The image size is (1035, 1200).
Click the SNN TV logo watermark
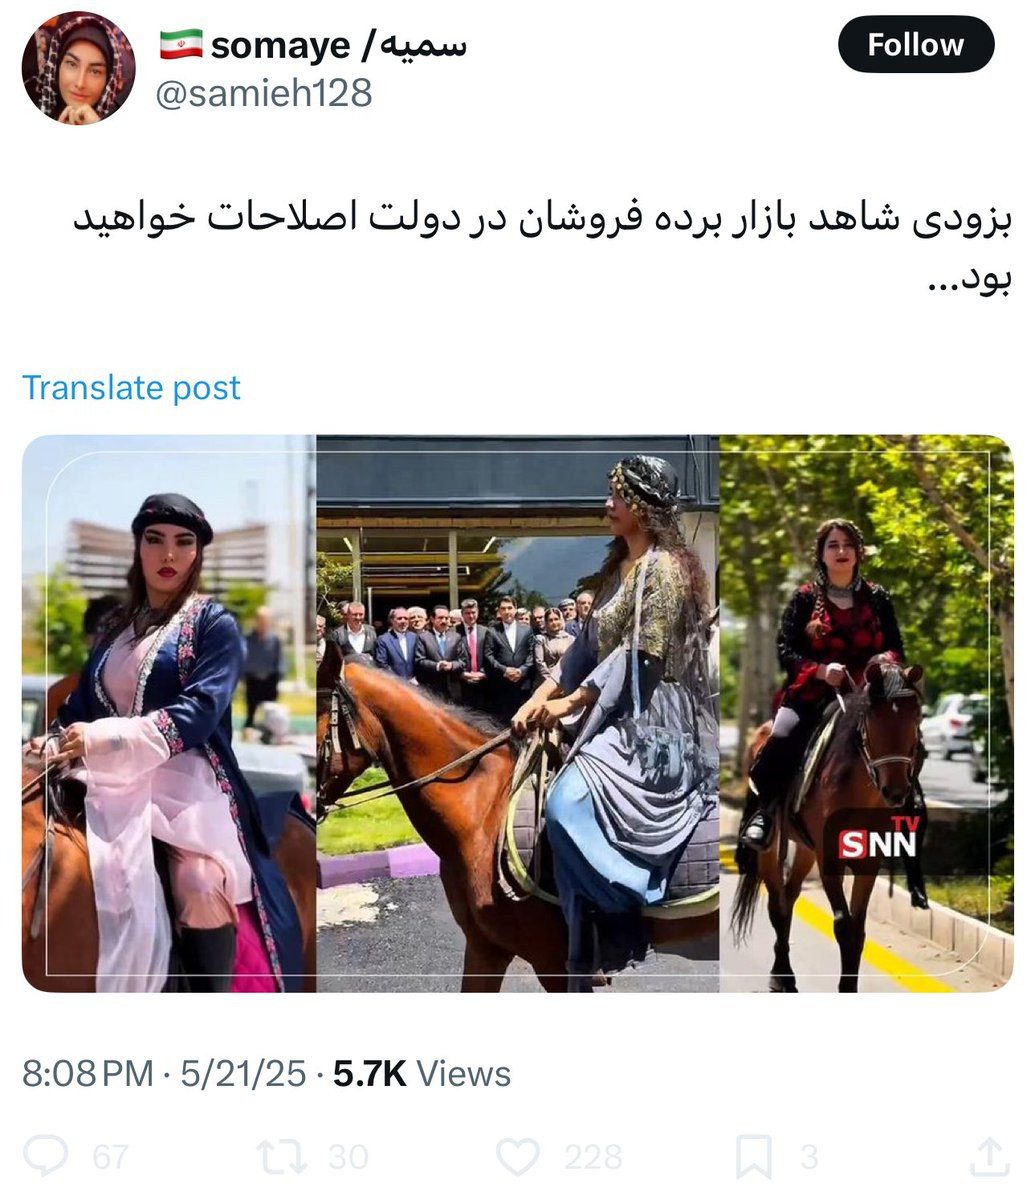(878, 840)
